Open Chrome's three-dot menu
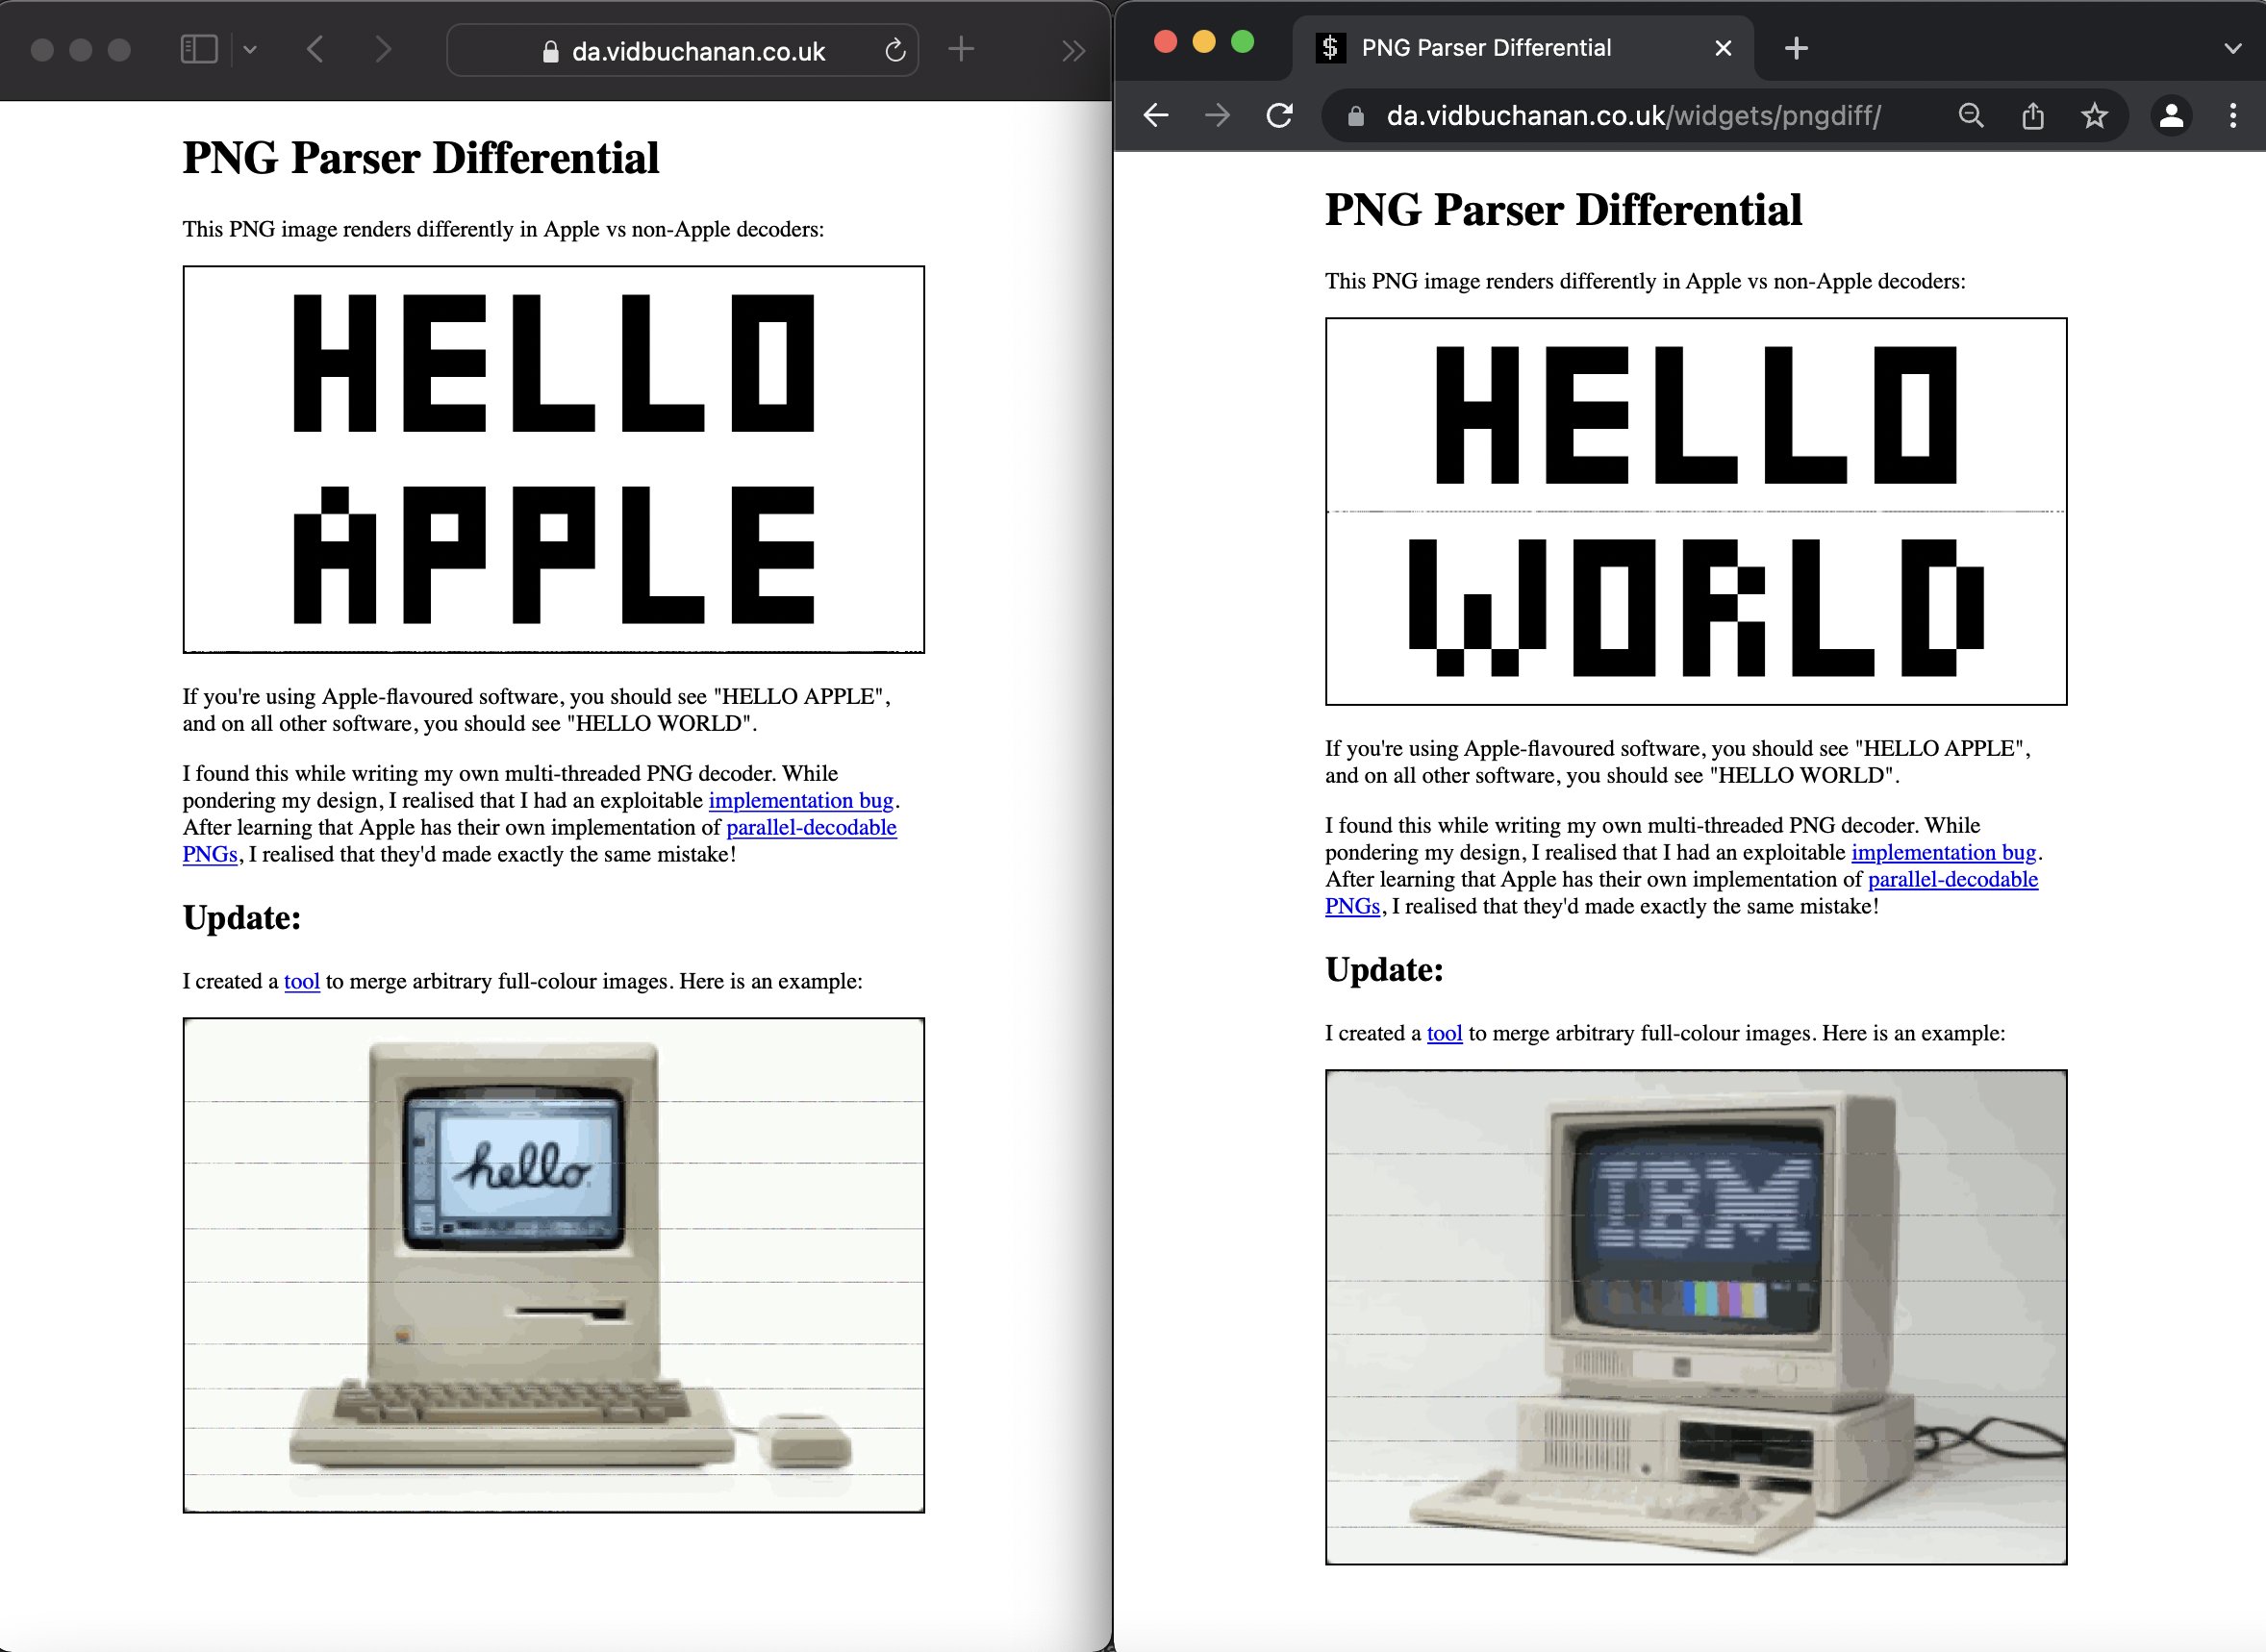 (2233, 116)
